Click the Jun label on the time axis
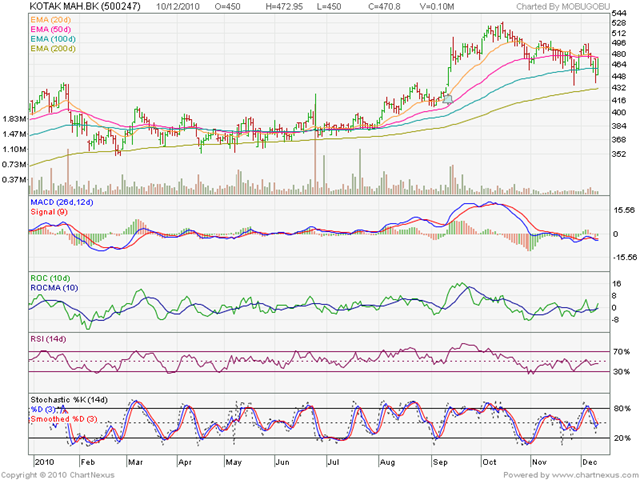 point(282,462)
